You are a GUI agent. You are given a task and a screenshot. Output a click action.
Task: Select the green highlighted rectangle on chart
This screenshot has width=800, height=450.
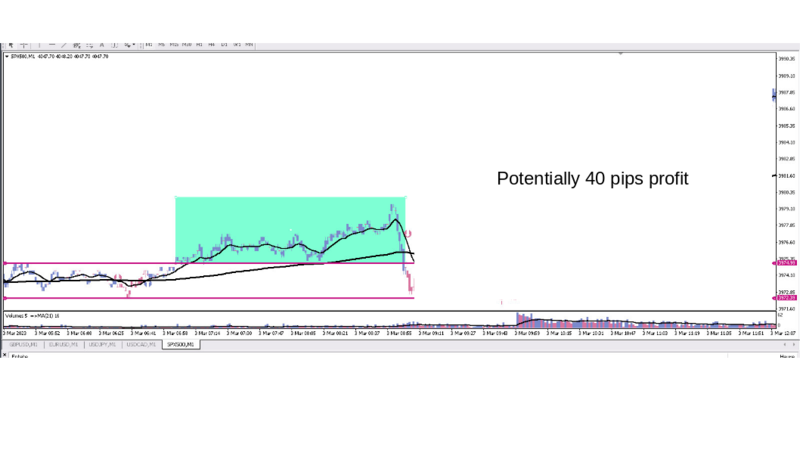coord(290,230)
